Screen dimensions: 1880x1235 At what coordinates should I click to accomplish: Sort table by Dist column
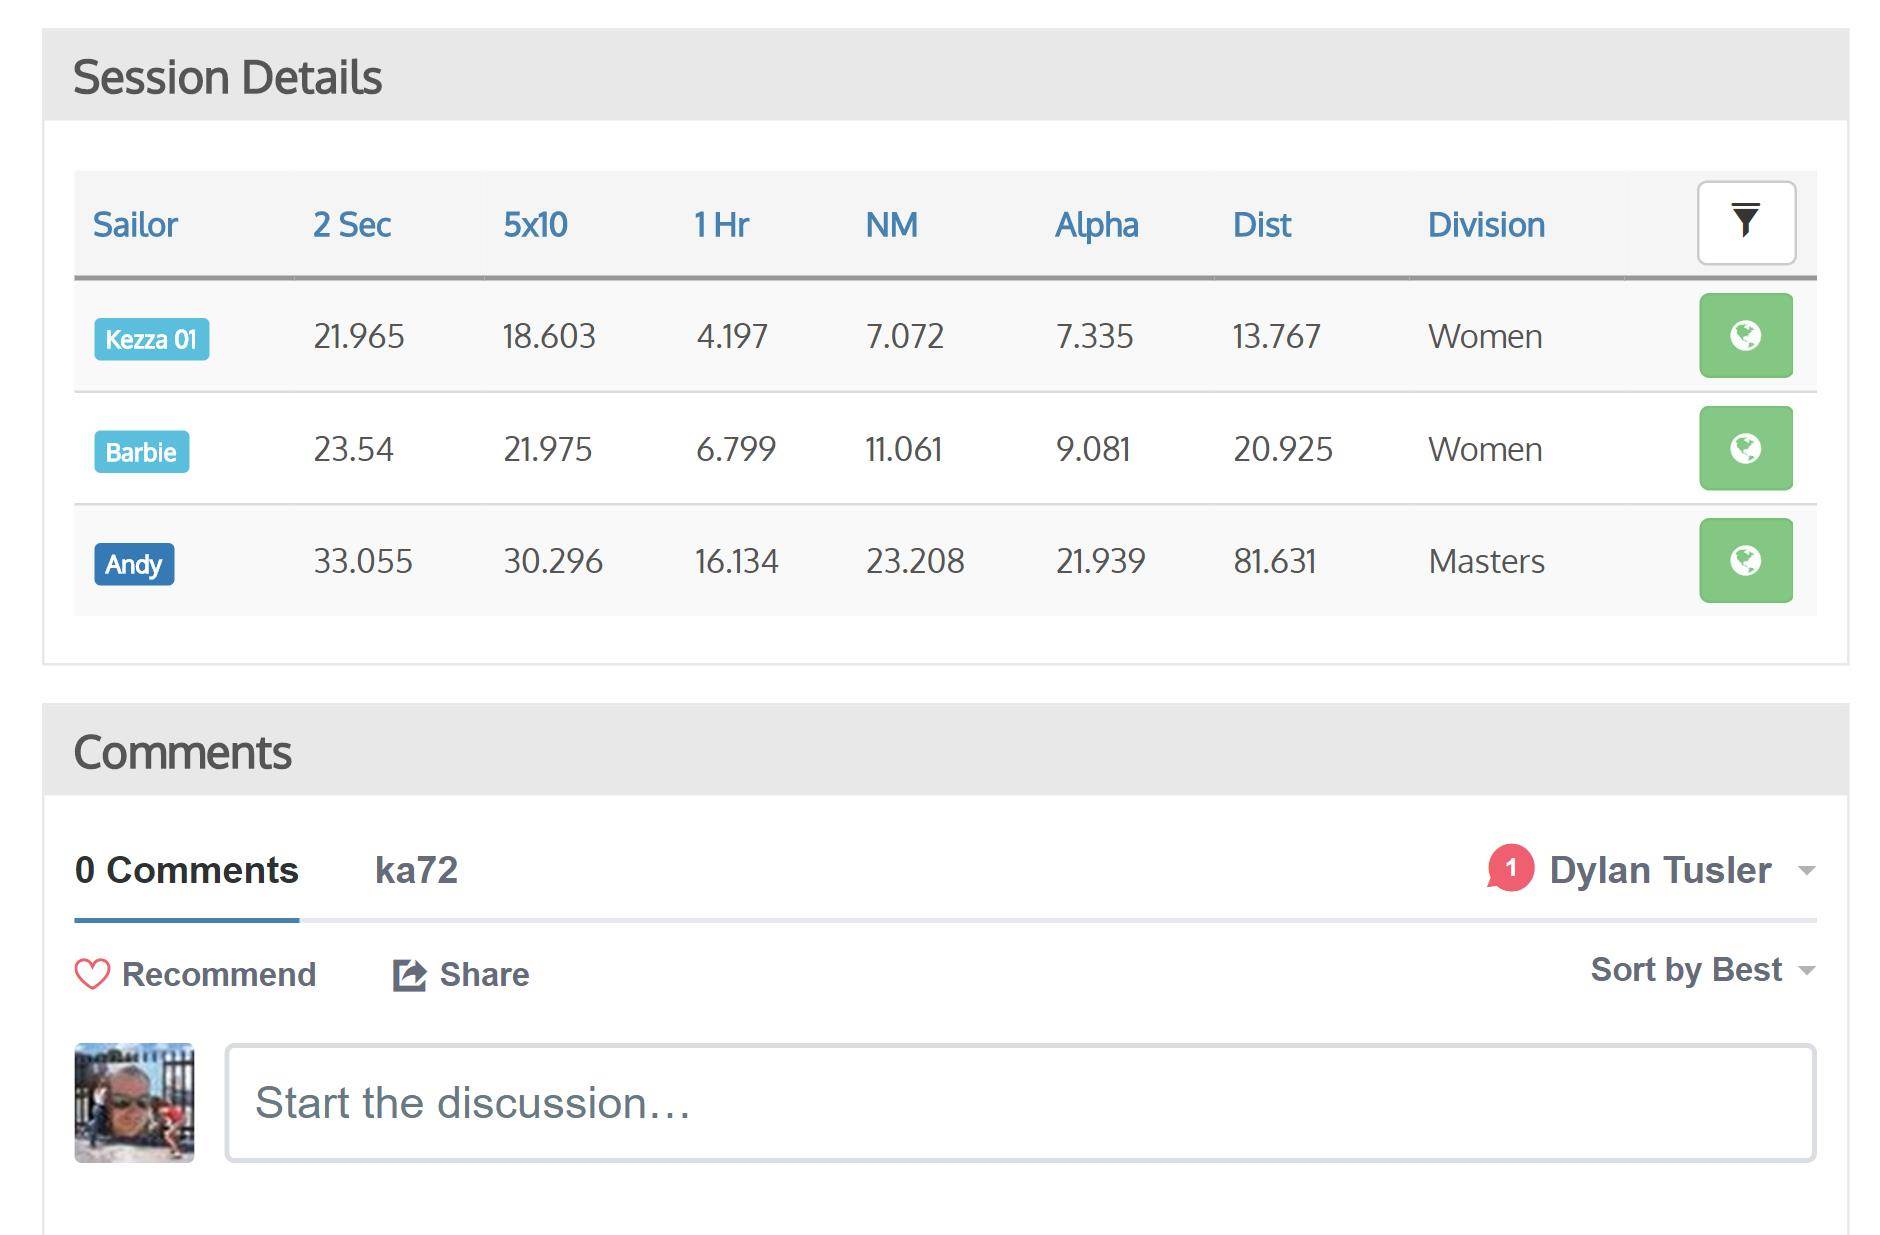tap(1262, 225)
